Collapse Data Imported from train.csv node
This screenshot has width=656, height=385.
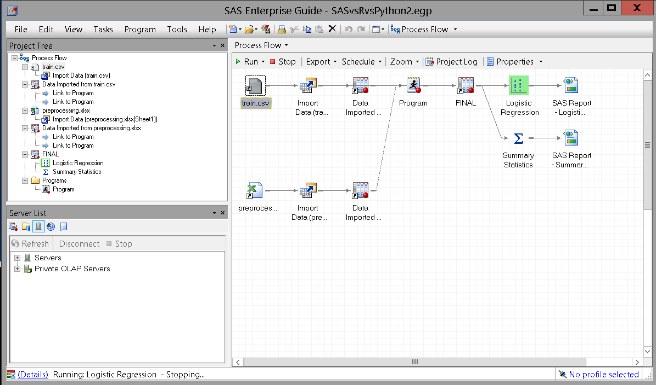(x=25, y=84)
